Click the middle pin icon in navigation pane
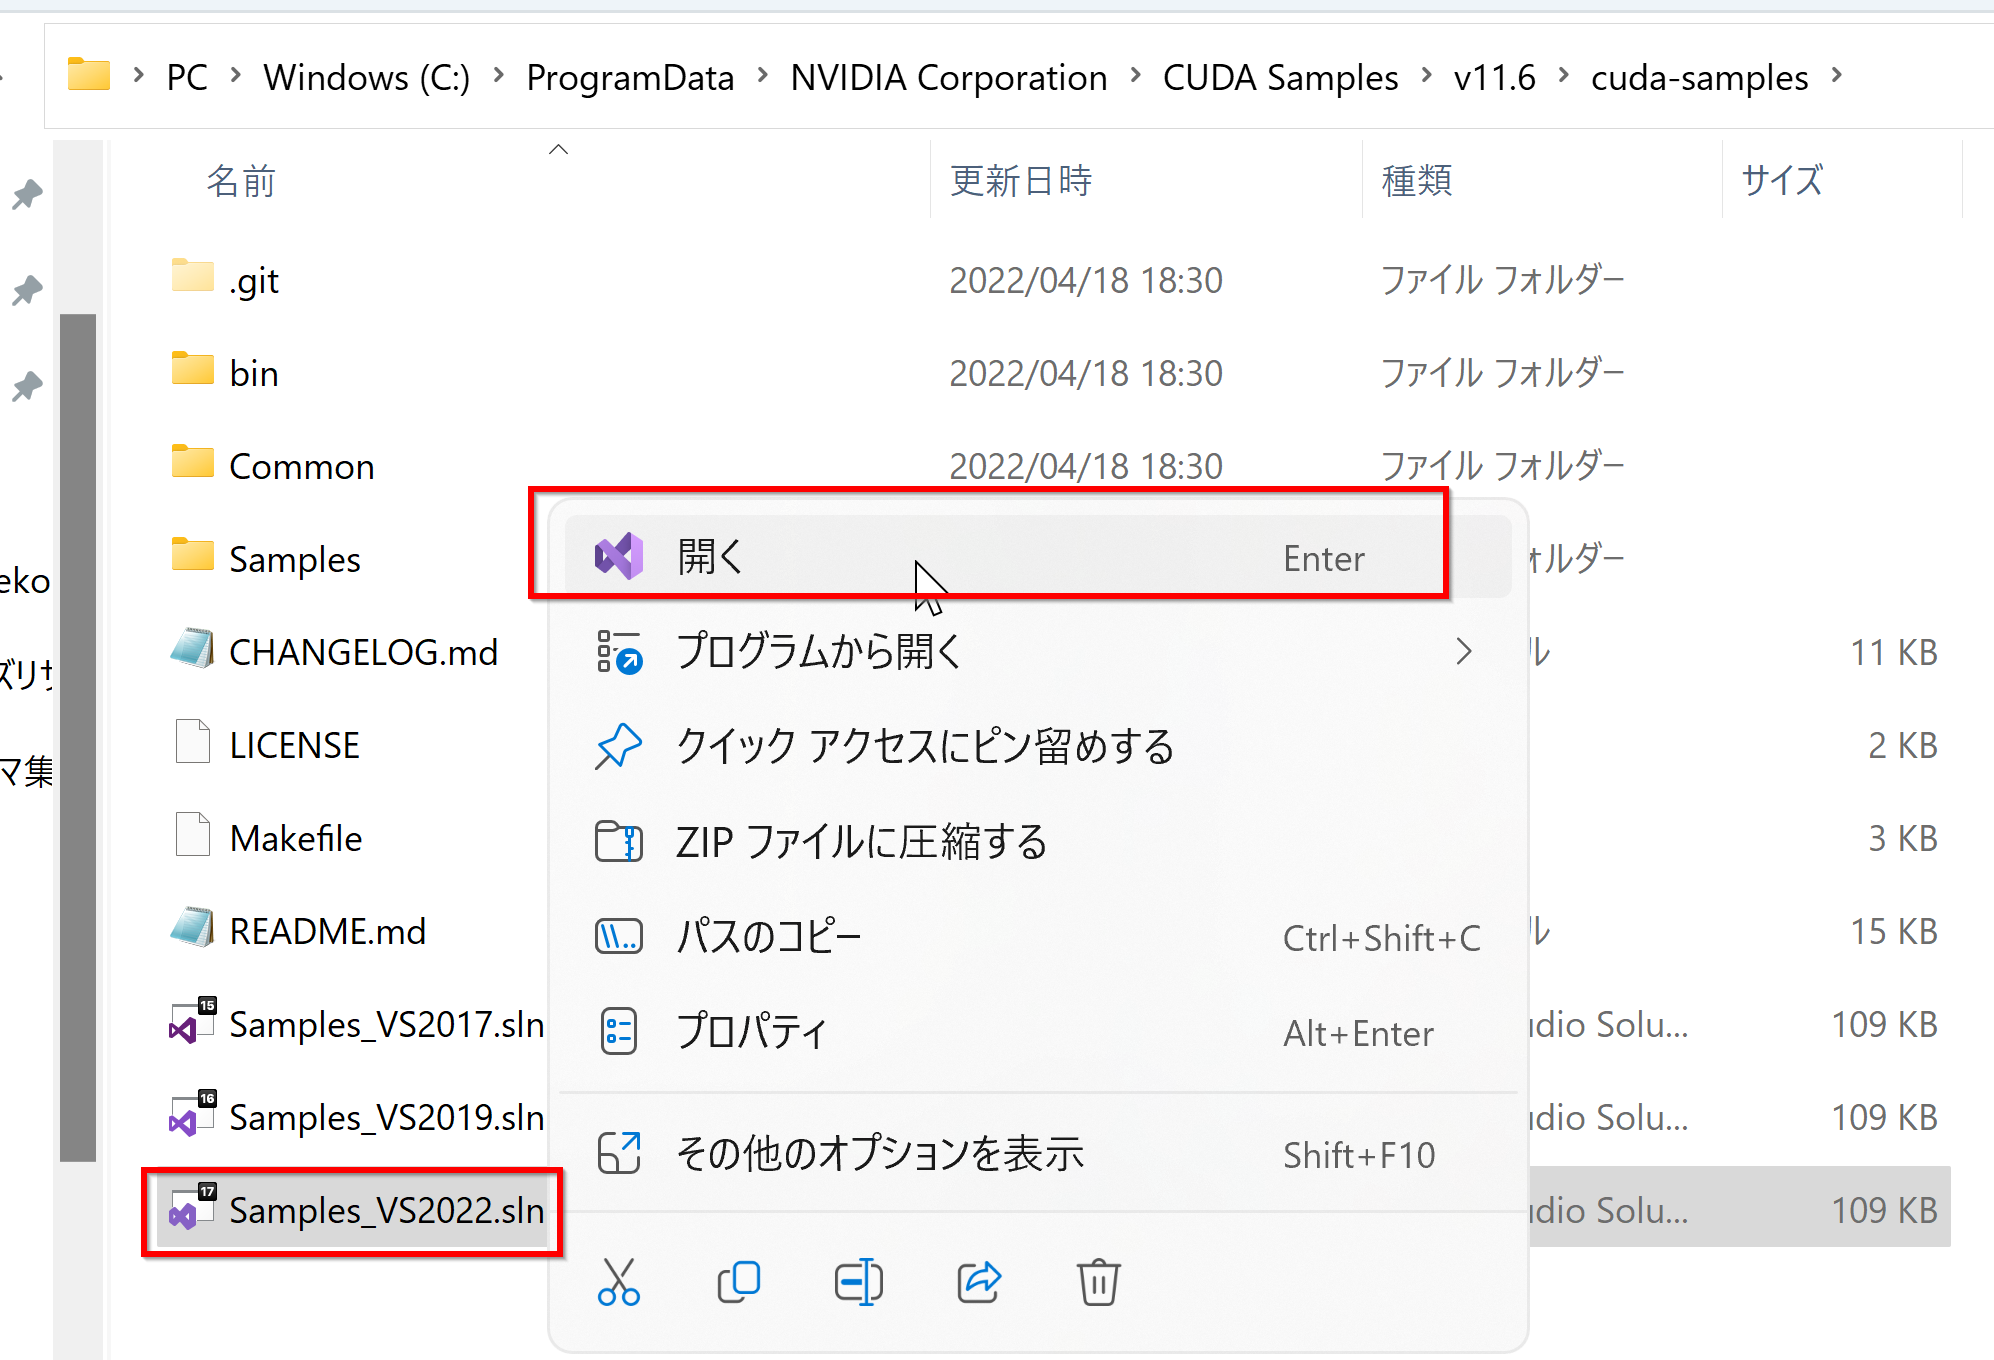1994x1360 pixels. tap(27, 290)
